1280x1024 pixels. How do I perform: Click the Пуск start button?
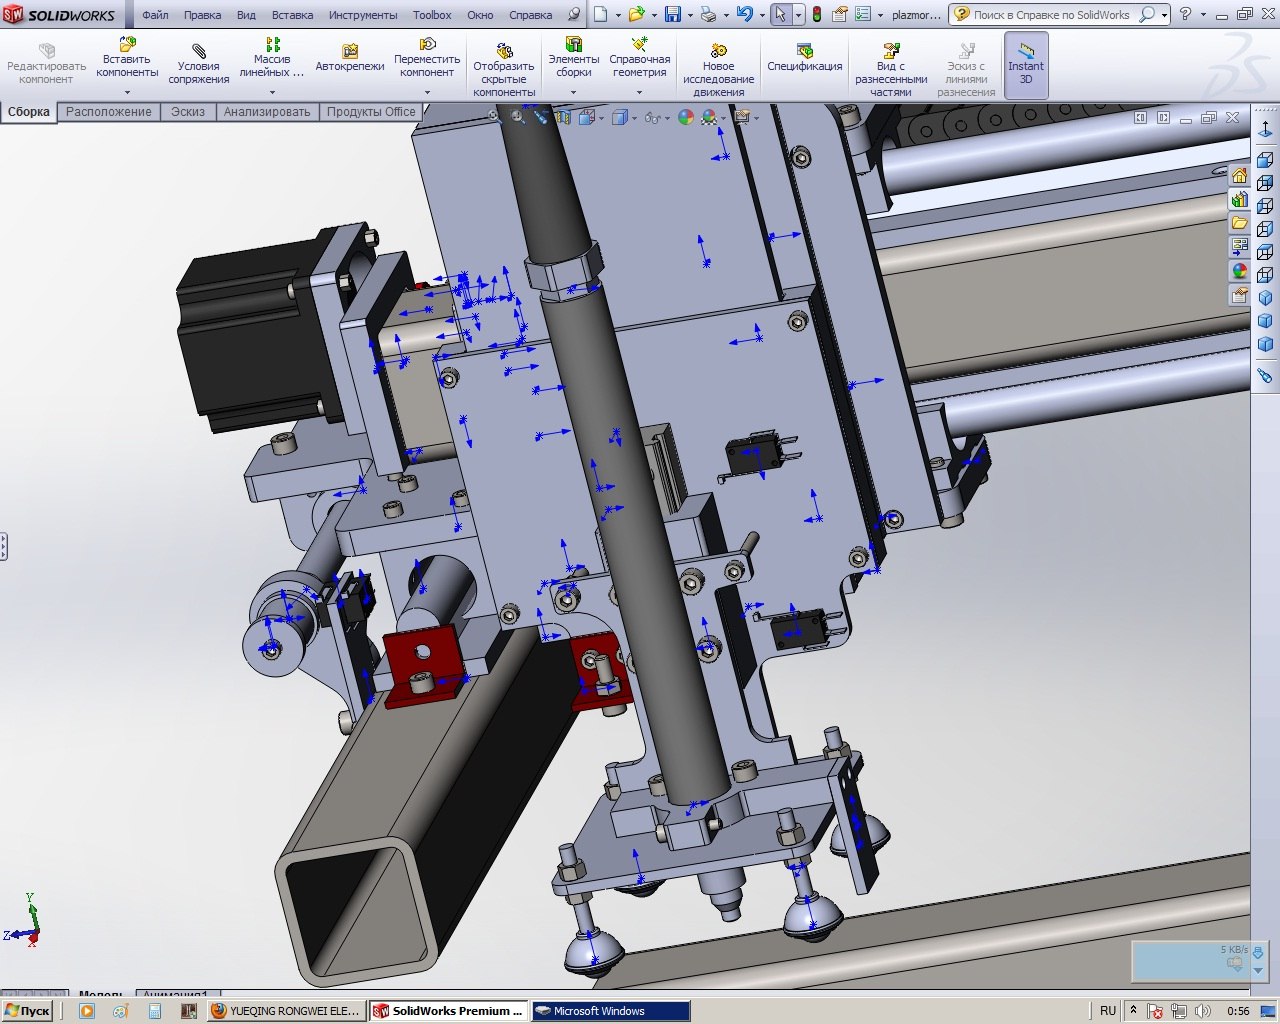(x=27, y=1011)
